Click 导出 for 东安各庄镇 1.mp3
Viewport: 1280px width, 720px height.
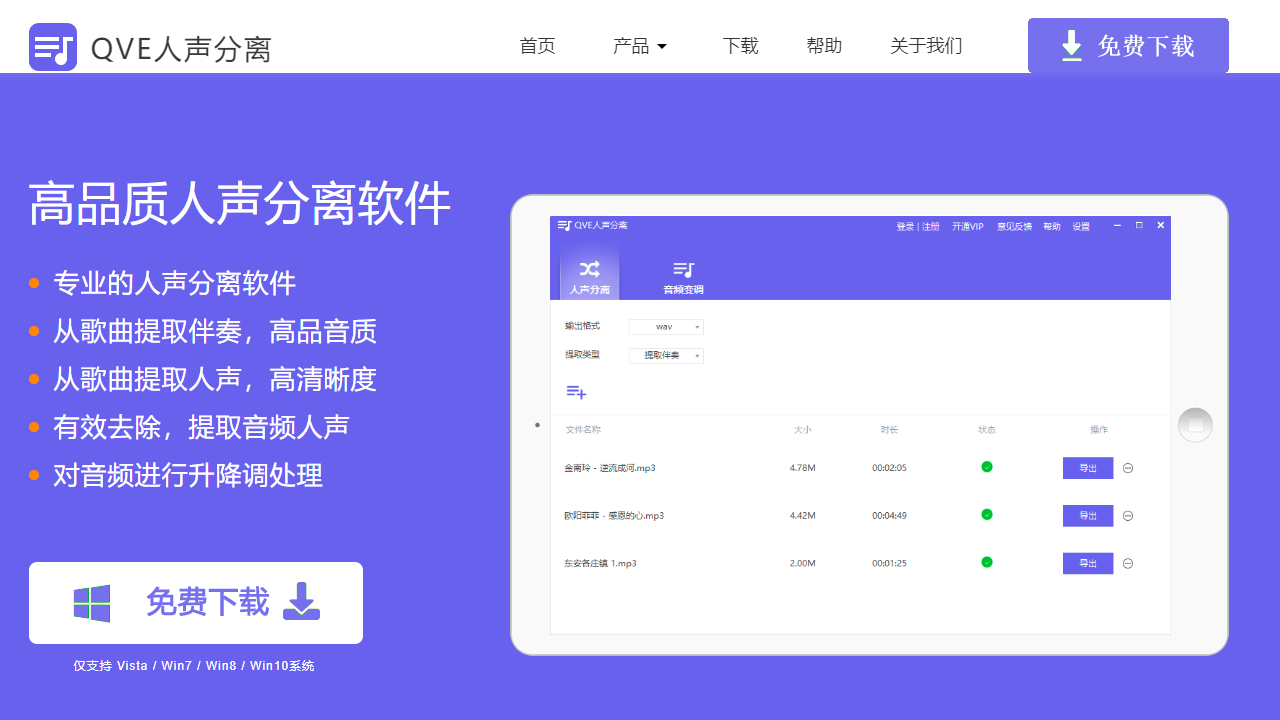(1088, 564)
